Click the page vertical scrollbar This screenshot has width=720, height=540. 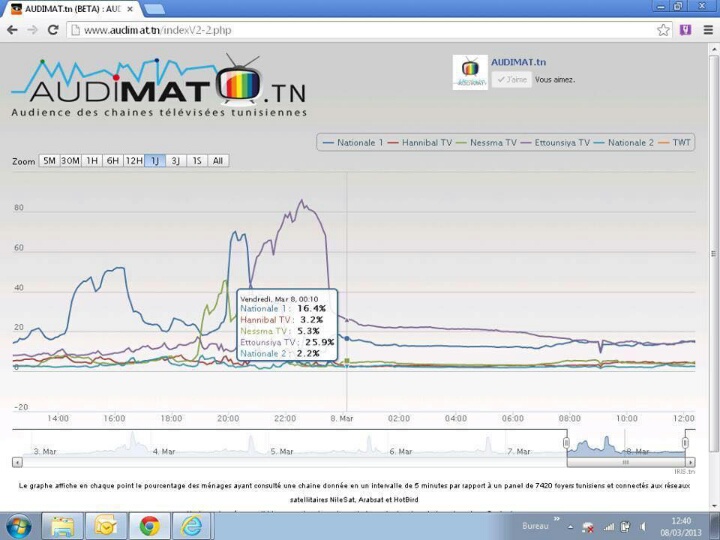tap(714, 253)
